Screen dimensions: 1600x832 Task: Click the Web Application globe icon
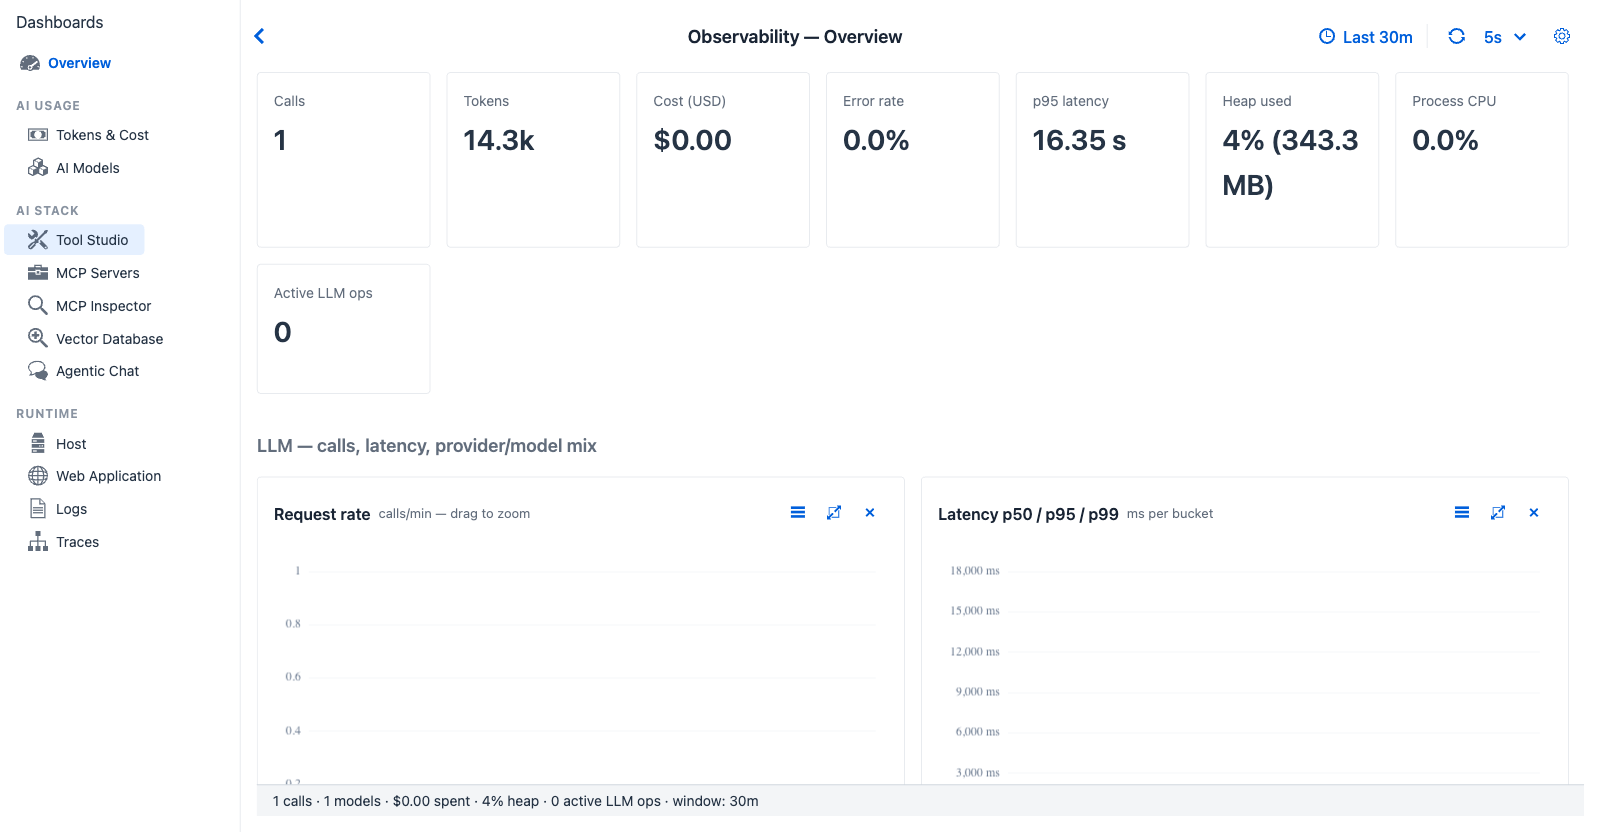[38, 476]
